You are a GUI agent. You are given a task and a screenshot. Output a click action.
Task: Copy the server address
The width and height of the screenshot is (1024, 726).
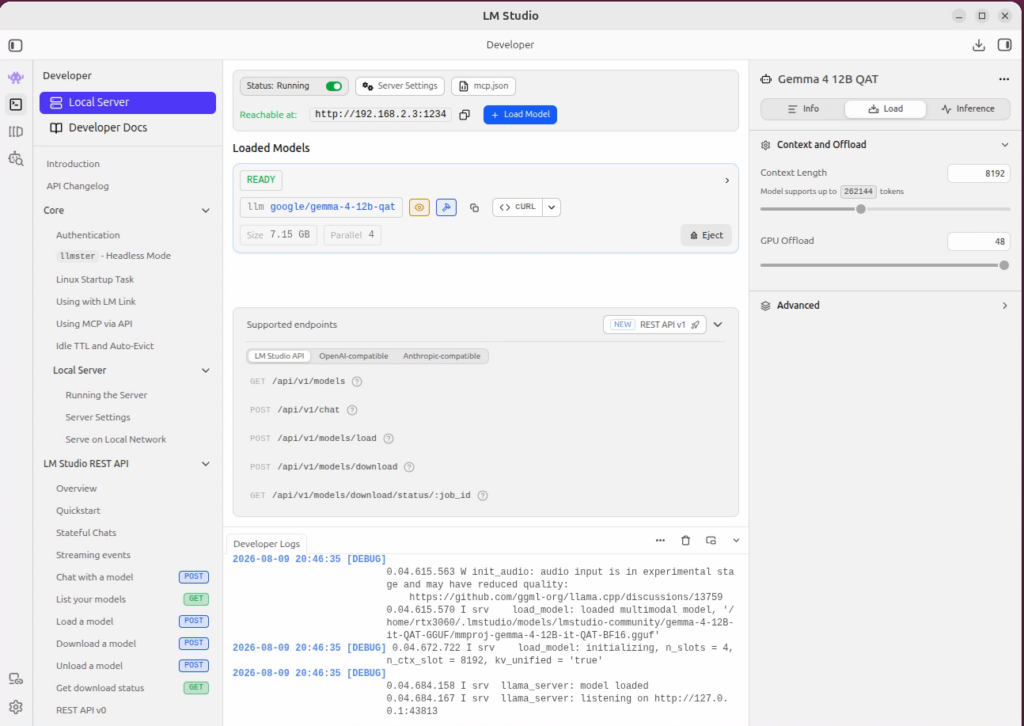pyautogui.click(x=464, y=115)
